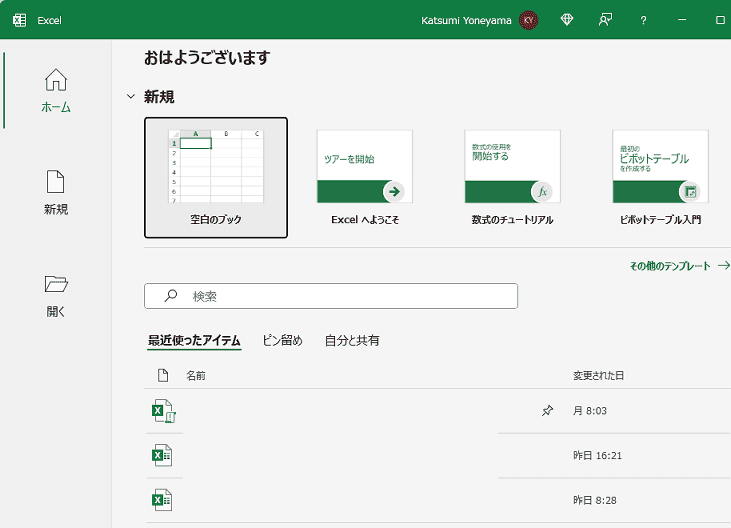
Task: Sort by the 変更された日 column header
Action: coord(598,376)
